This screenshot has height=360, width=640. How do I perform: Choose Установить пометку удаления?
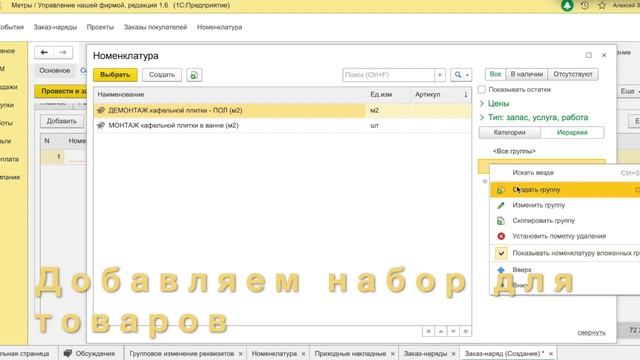click(x=559, y=236)
